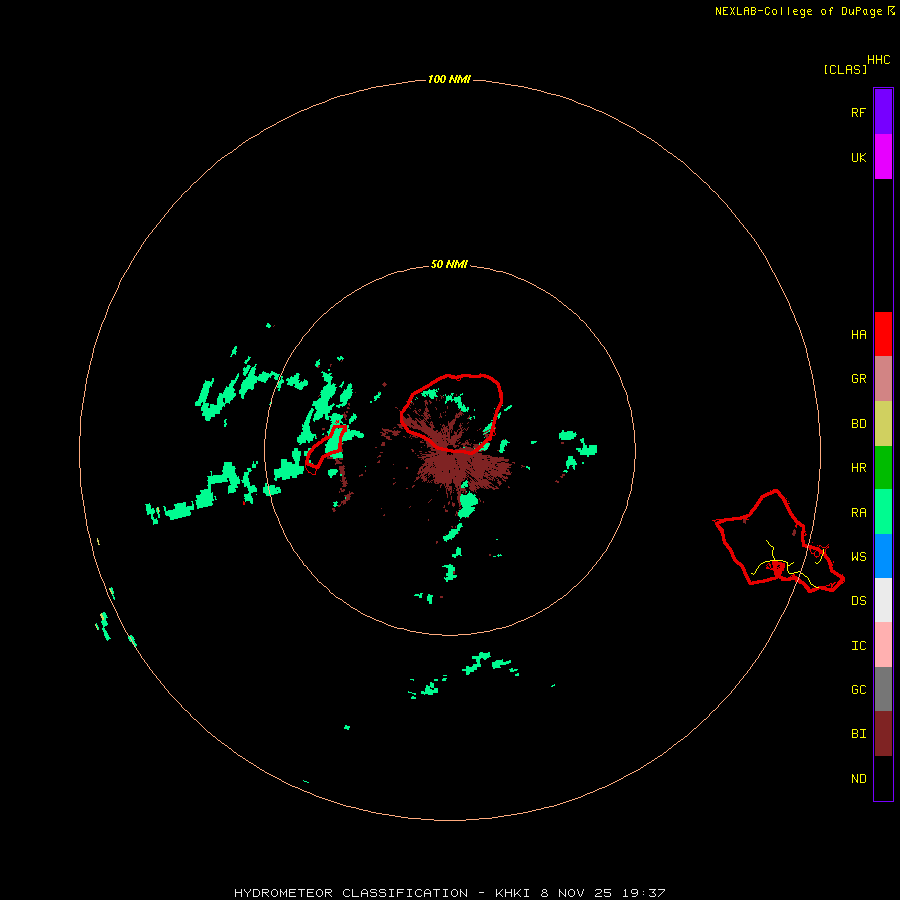This screenshot has width=900, height=900.
Task: Select the GR pink legend swatch
Action: [883, 379]
